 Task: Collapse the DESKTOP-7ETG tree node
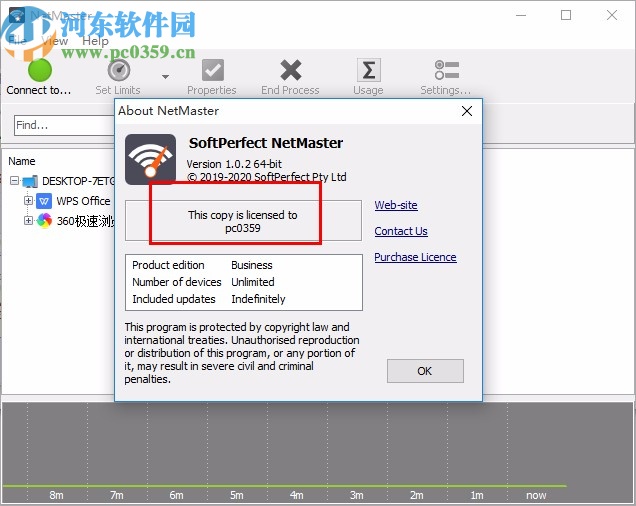point(15,180)
